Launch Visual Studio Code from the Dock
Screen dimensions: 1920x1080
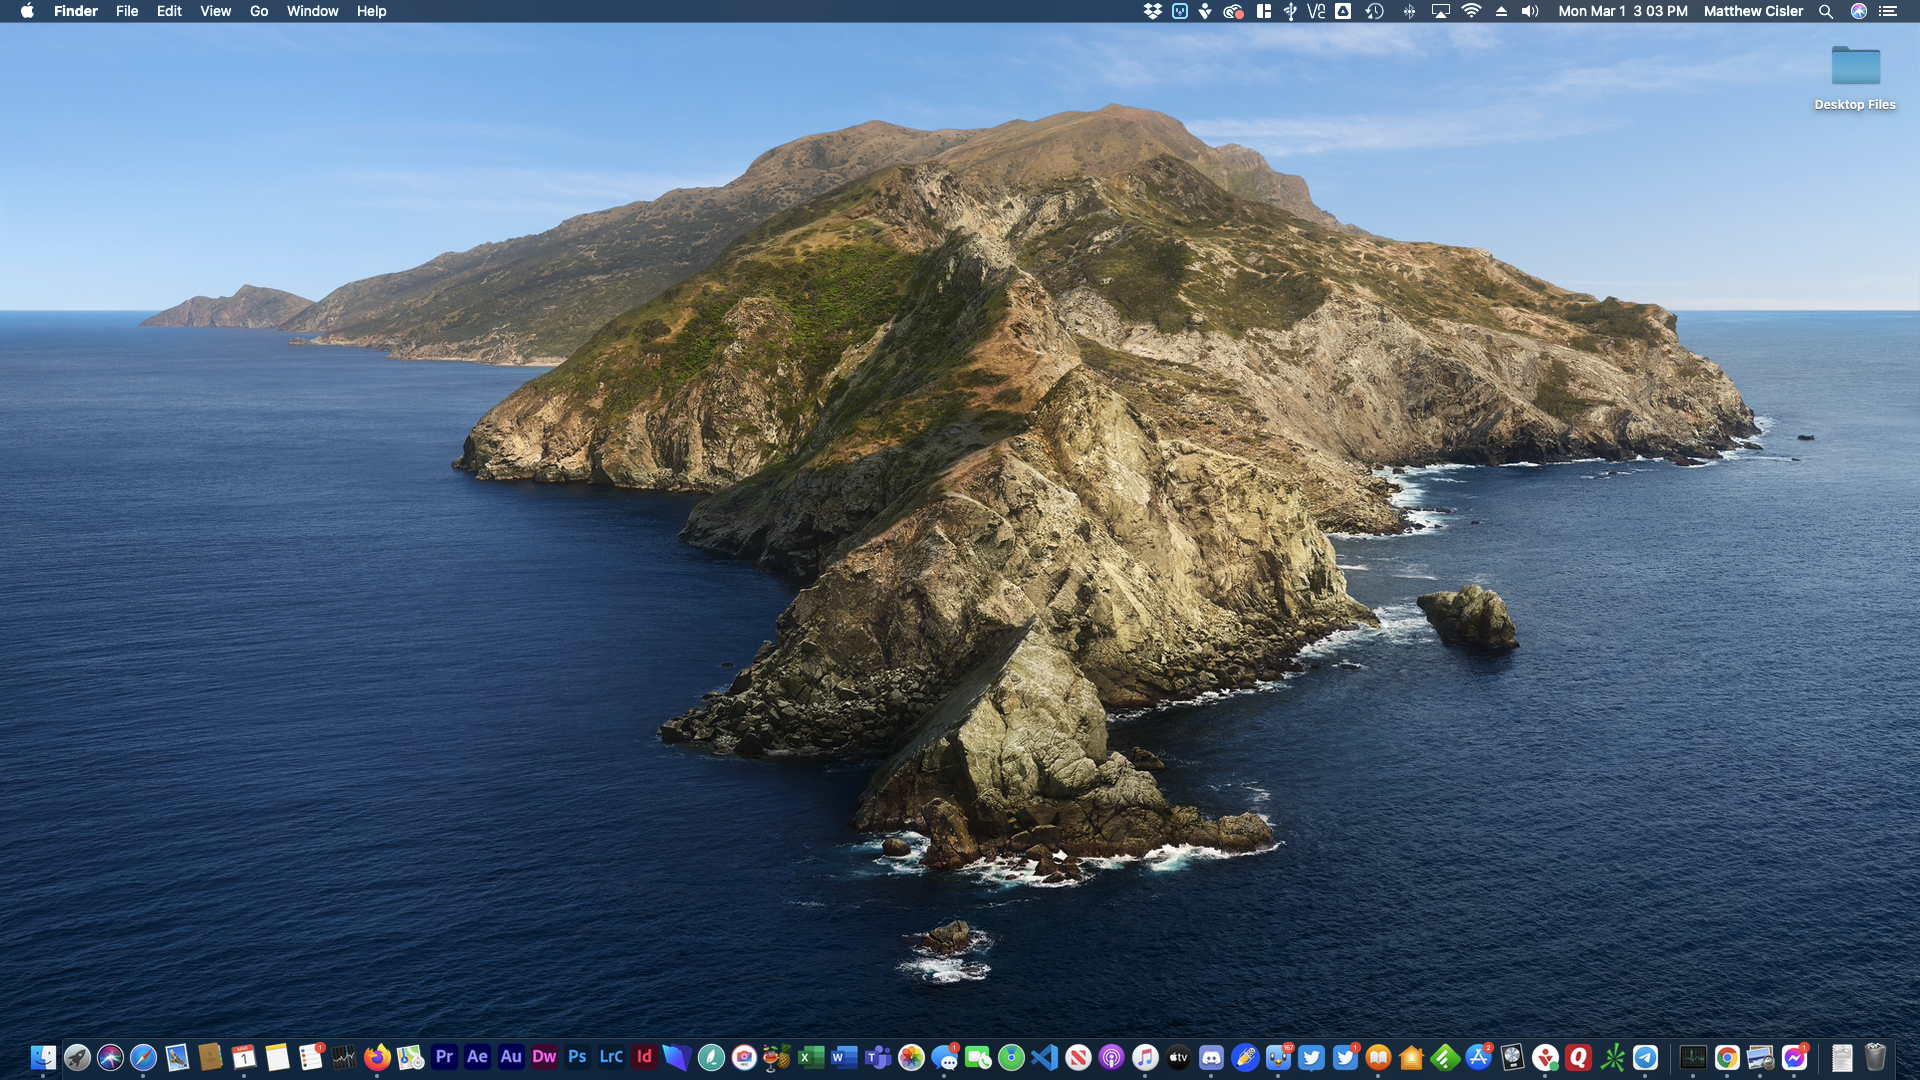coord(1044,1057)
